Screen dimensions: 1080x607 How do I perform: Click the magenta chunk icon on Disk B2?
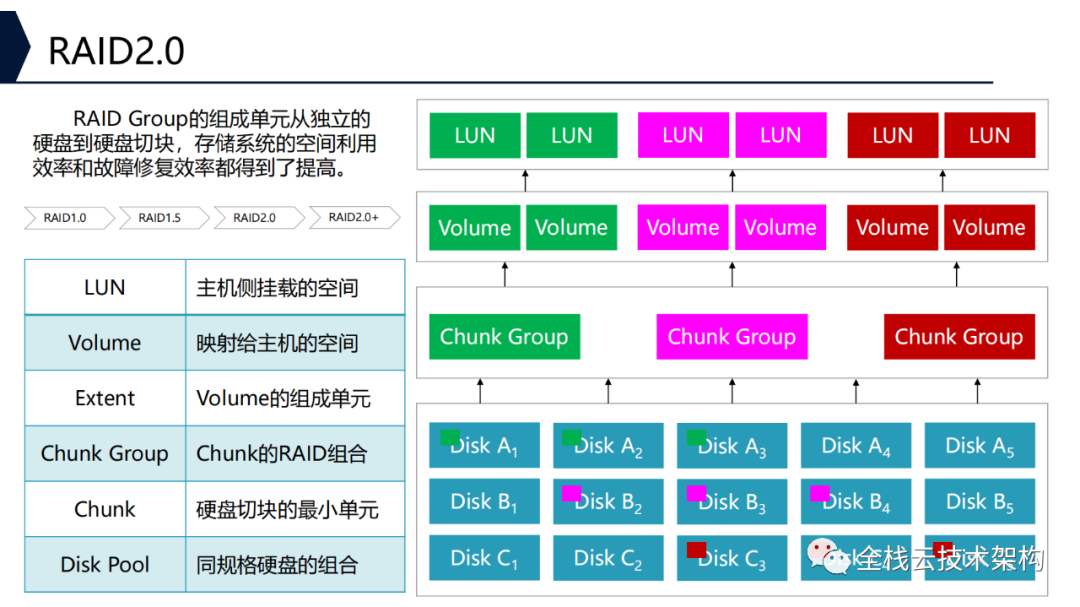point(572,492)
